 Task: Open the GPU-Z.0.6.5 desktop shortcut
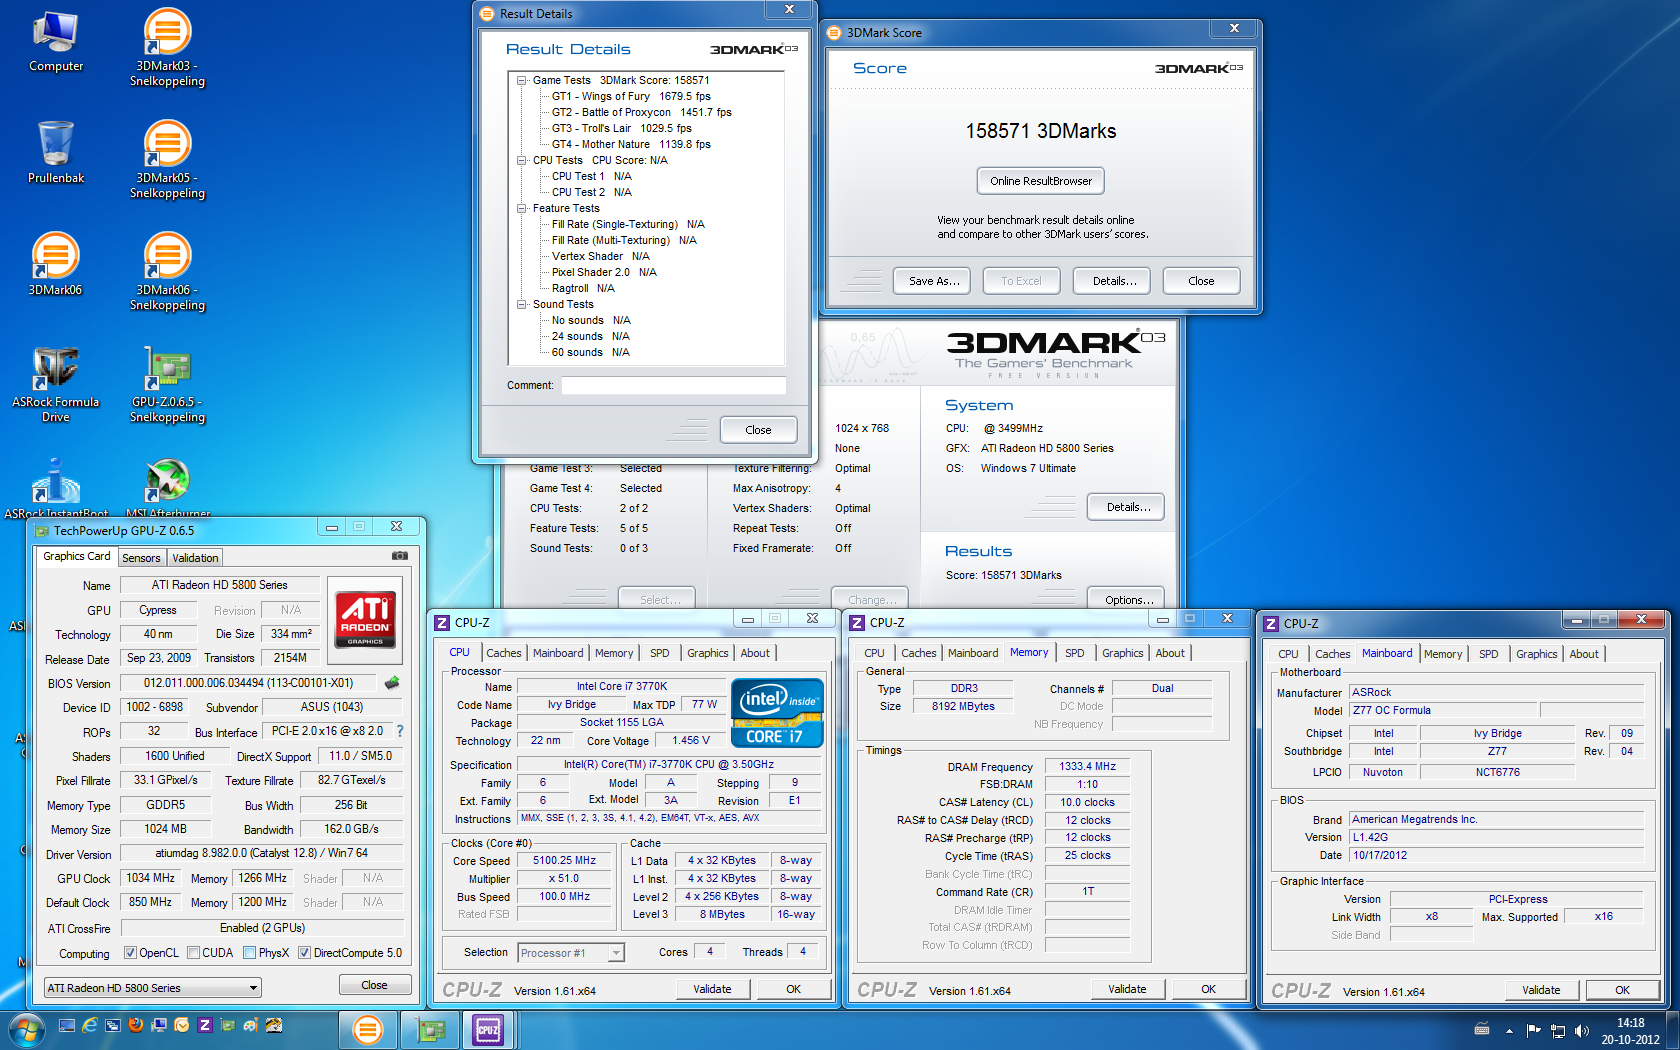click(x=167, y=384)
